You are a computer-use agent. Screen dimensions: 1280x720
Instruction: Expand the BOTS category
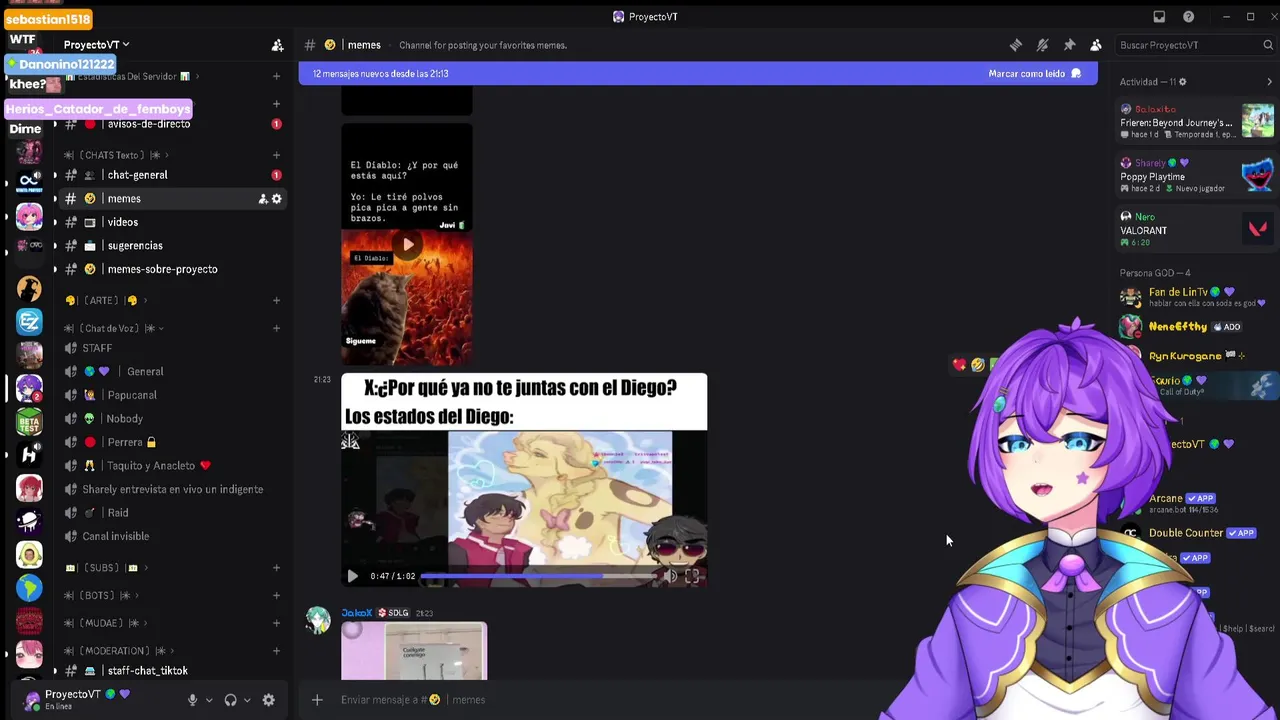tap(104, 595)
